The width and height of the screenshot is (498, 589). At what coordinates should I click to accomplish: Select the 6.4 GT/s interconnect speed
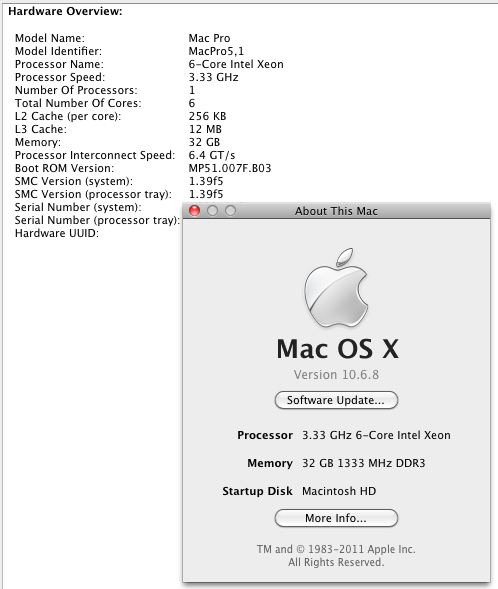[212, 155]
